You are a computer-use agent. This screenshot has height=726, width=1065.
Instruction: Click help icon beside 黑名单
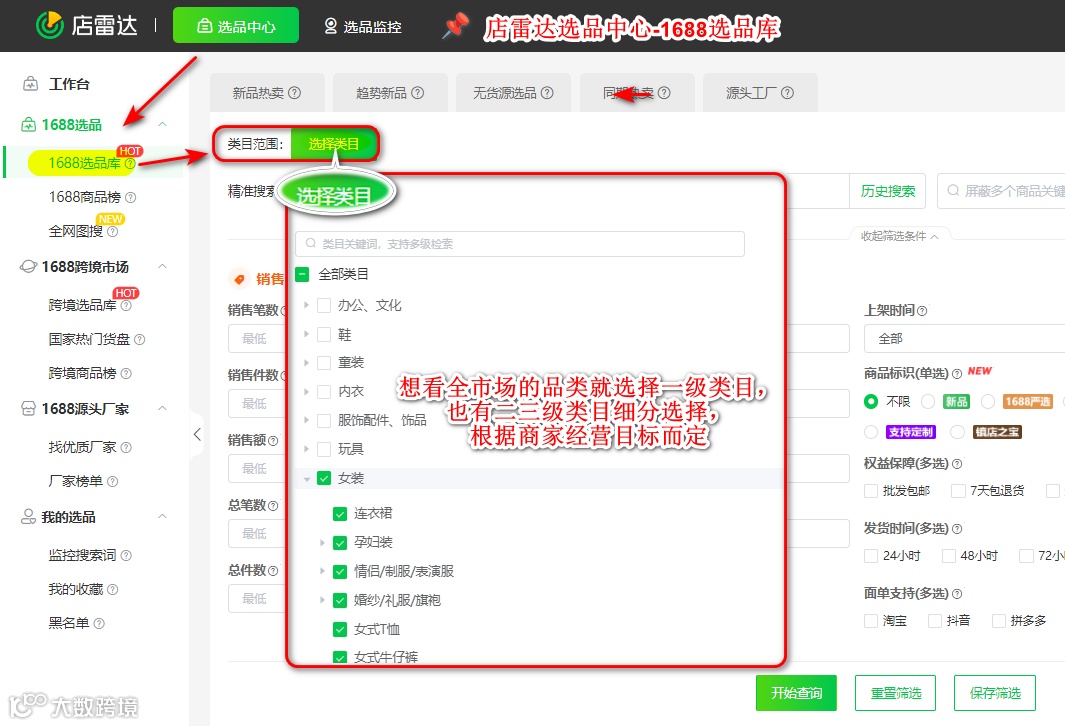pyautogui.click(x=99, y=623)
